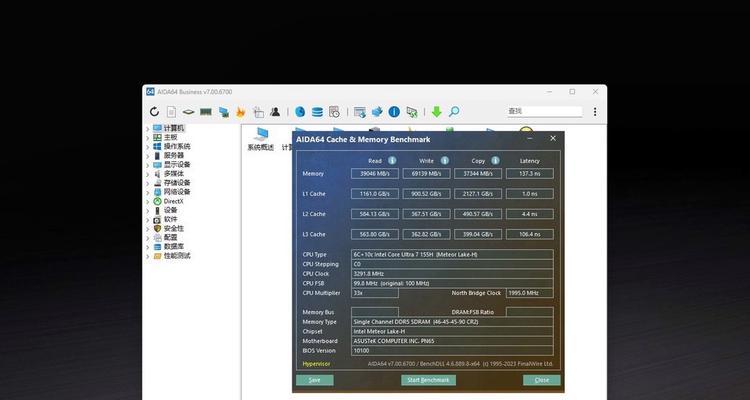Select 配置 in the tree
Viewport: 750px width, 400px height.
pyautogui.click(x=170, y=237)
